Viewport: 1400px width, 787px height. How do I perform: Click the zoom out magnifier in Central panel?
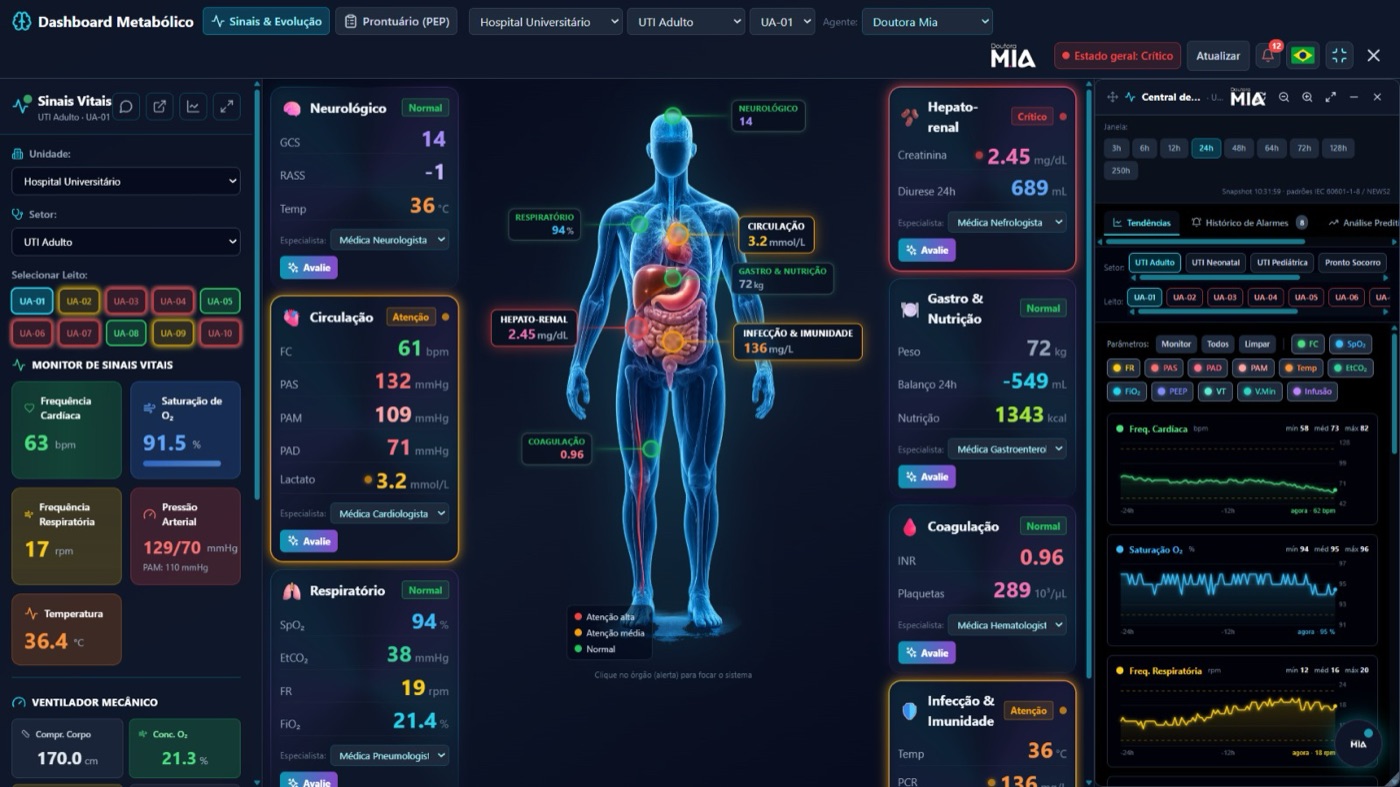click(1284, 97)
